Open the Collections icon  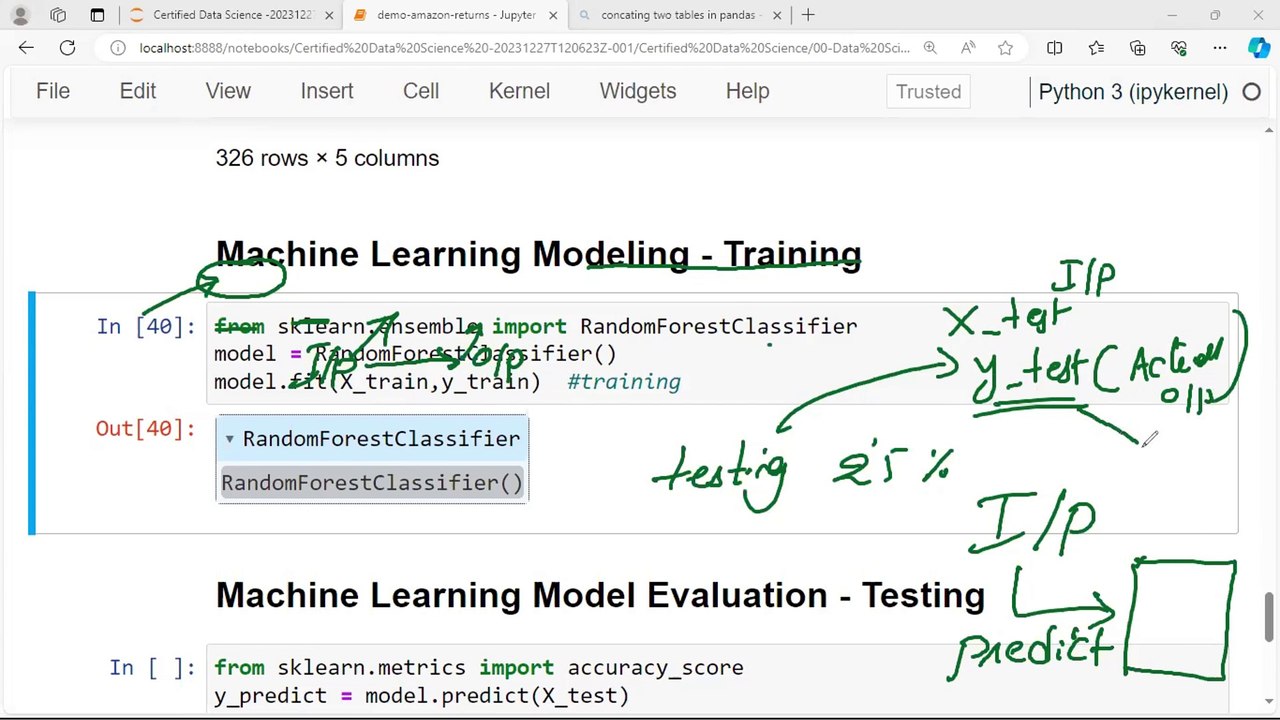click(x=1137, y=48)
